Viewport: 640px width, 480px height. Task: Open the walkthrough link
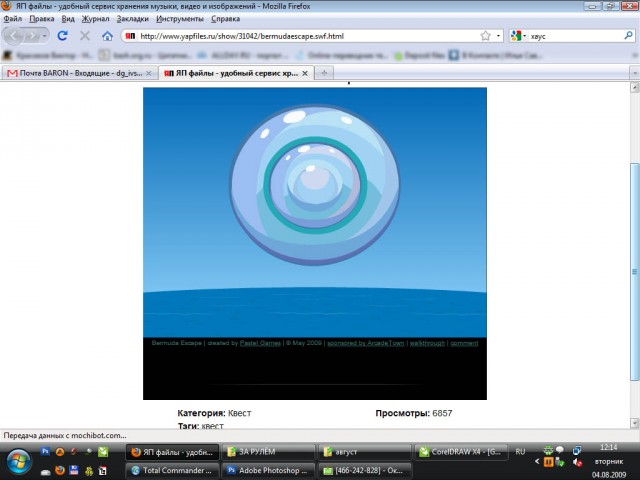(x=427, y=343)
